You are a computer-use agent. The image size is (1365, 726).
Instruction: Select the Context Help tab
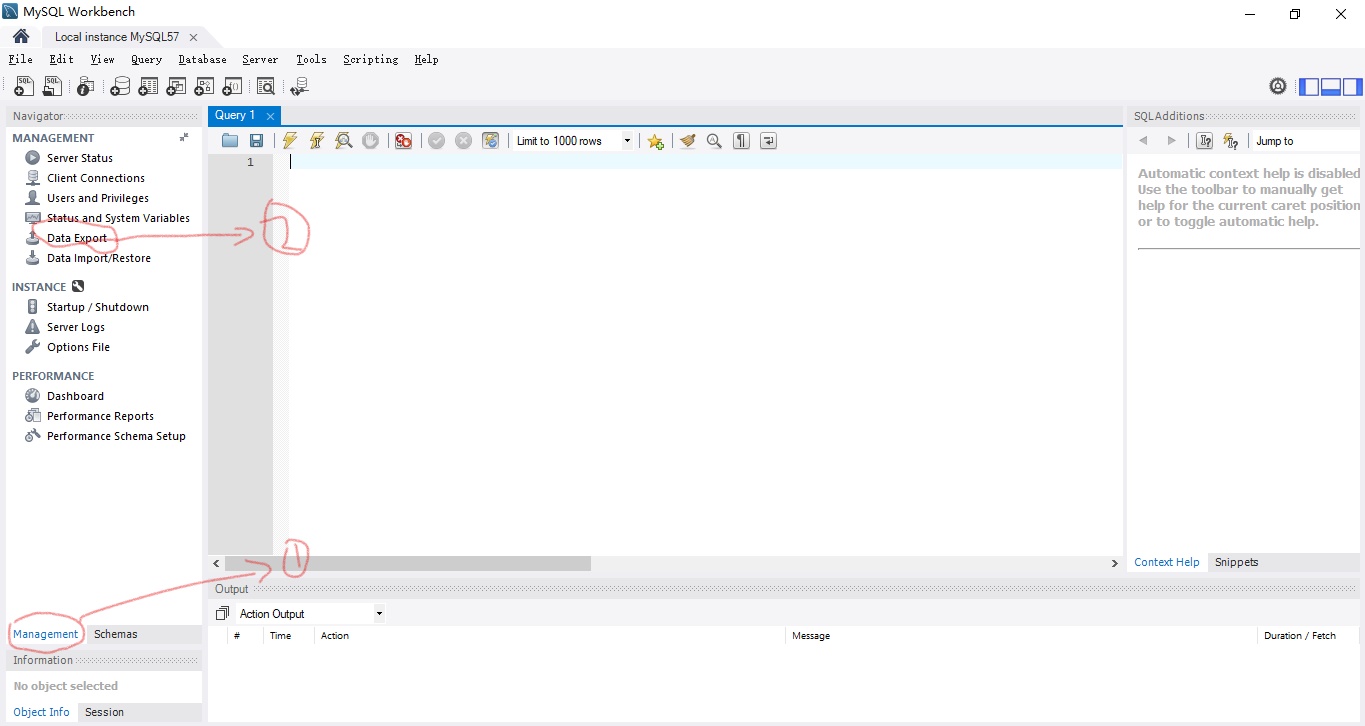(1166, 562)
